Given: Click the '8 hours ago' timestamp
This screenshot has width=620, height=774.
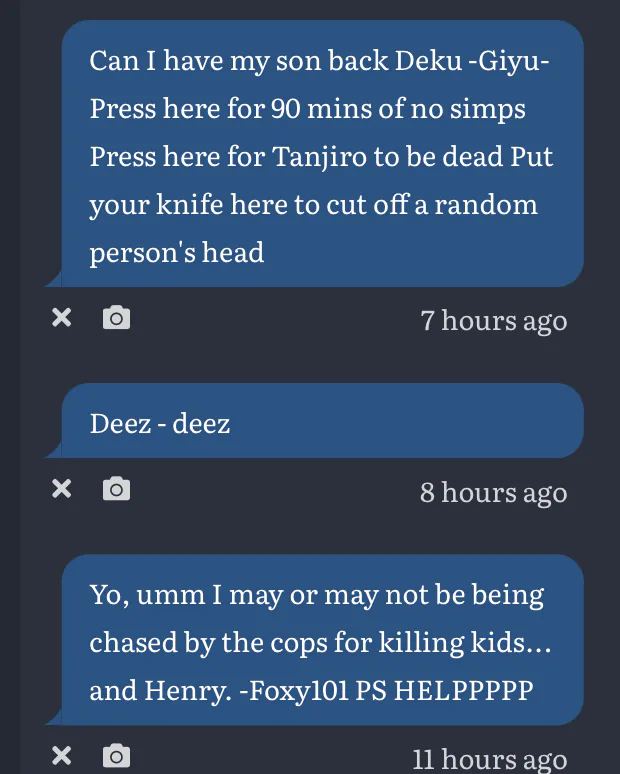Looking at the screenshot, I should click(493, 492).
